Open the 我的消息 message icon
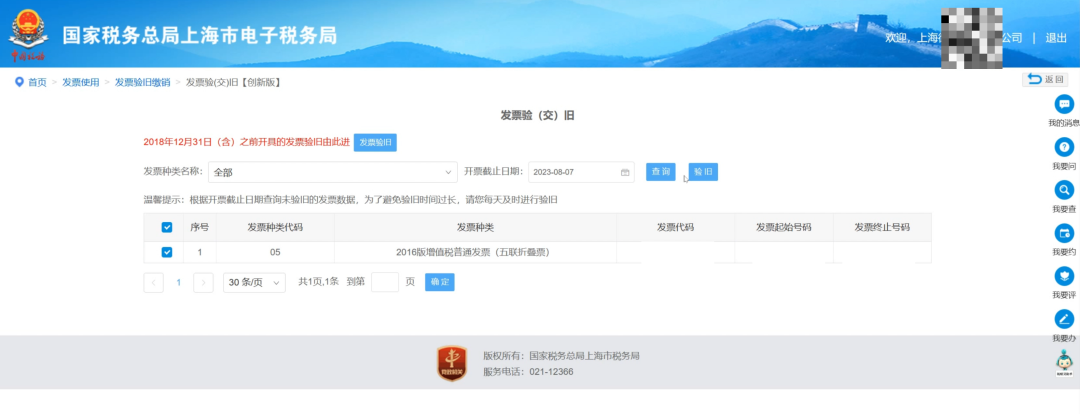 click(x=1064, y=105)
